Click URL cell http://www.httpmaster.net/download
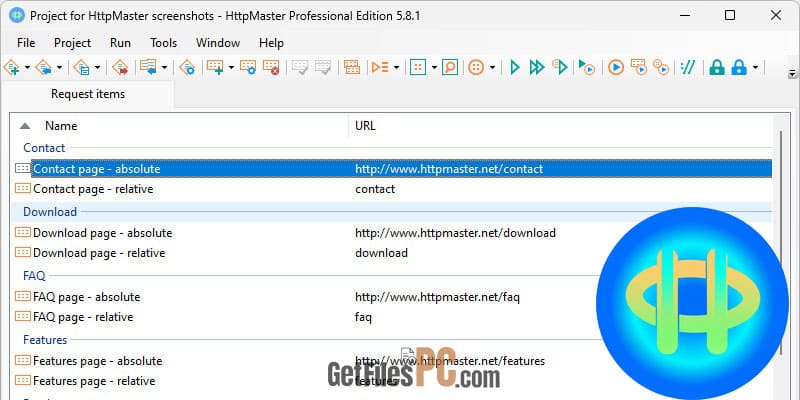800x400 pixels. [456, 233]
